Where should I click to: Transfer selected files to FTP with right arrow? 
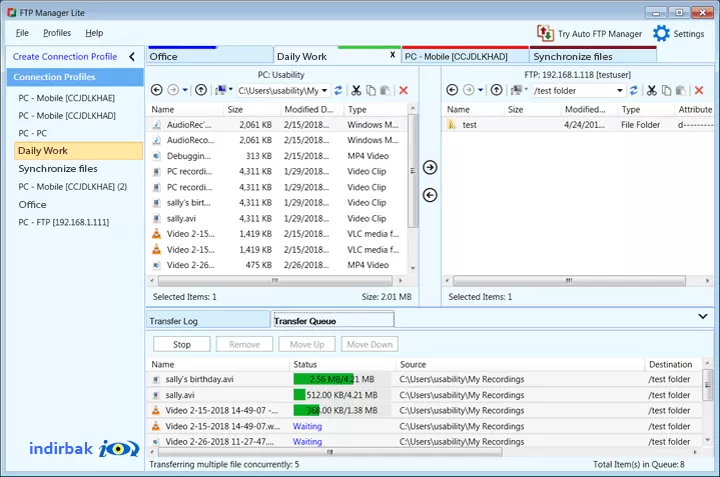coord(430,168)
